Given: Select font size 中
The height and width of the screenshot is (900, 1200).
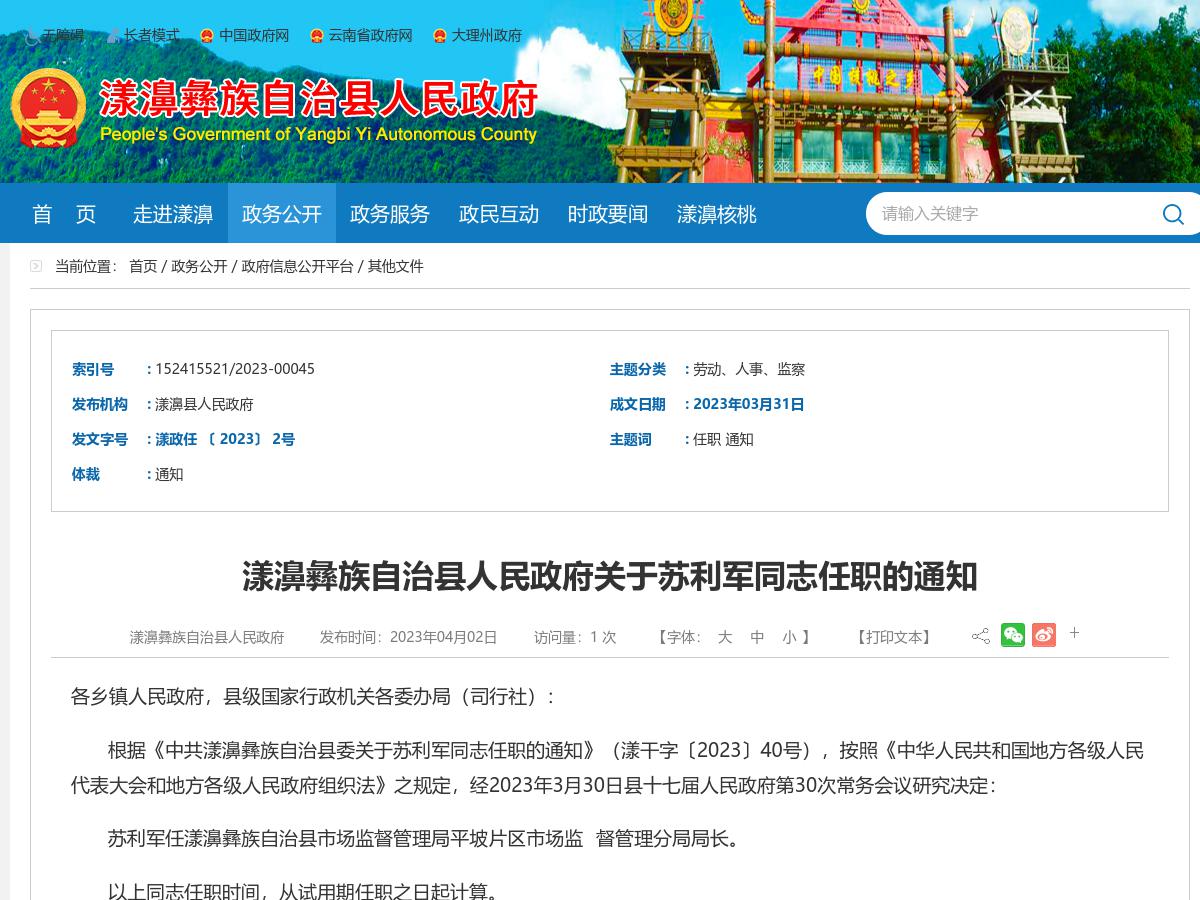Looking at the screenshot, I should pyautogui.click(x=757, y=637).
